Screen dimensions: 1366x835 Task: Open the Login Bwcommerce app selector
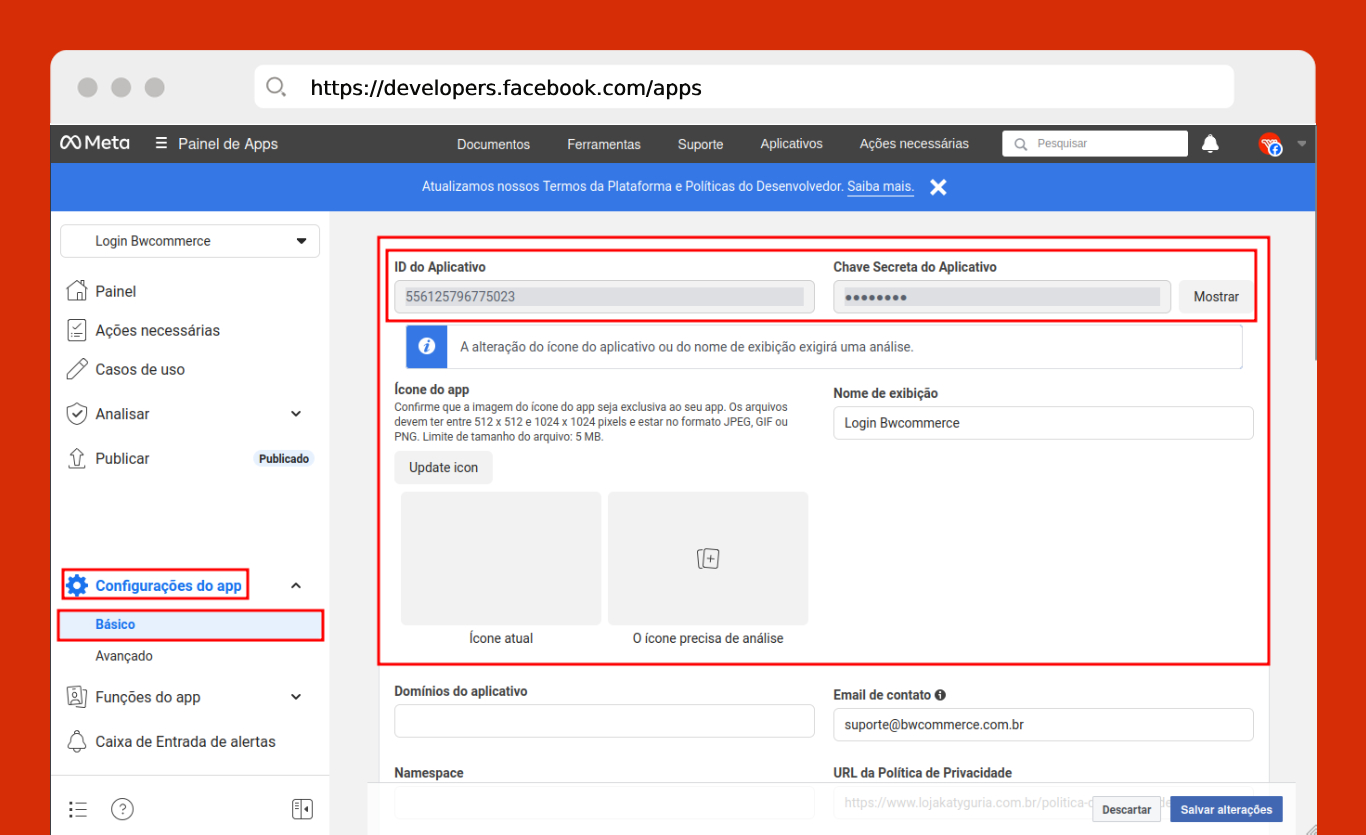(190, 241)
